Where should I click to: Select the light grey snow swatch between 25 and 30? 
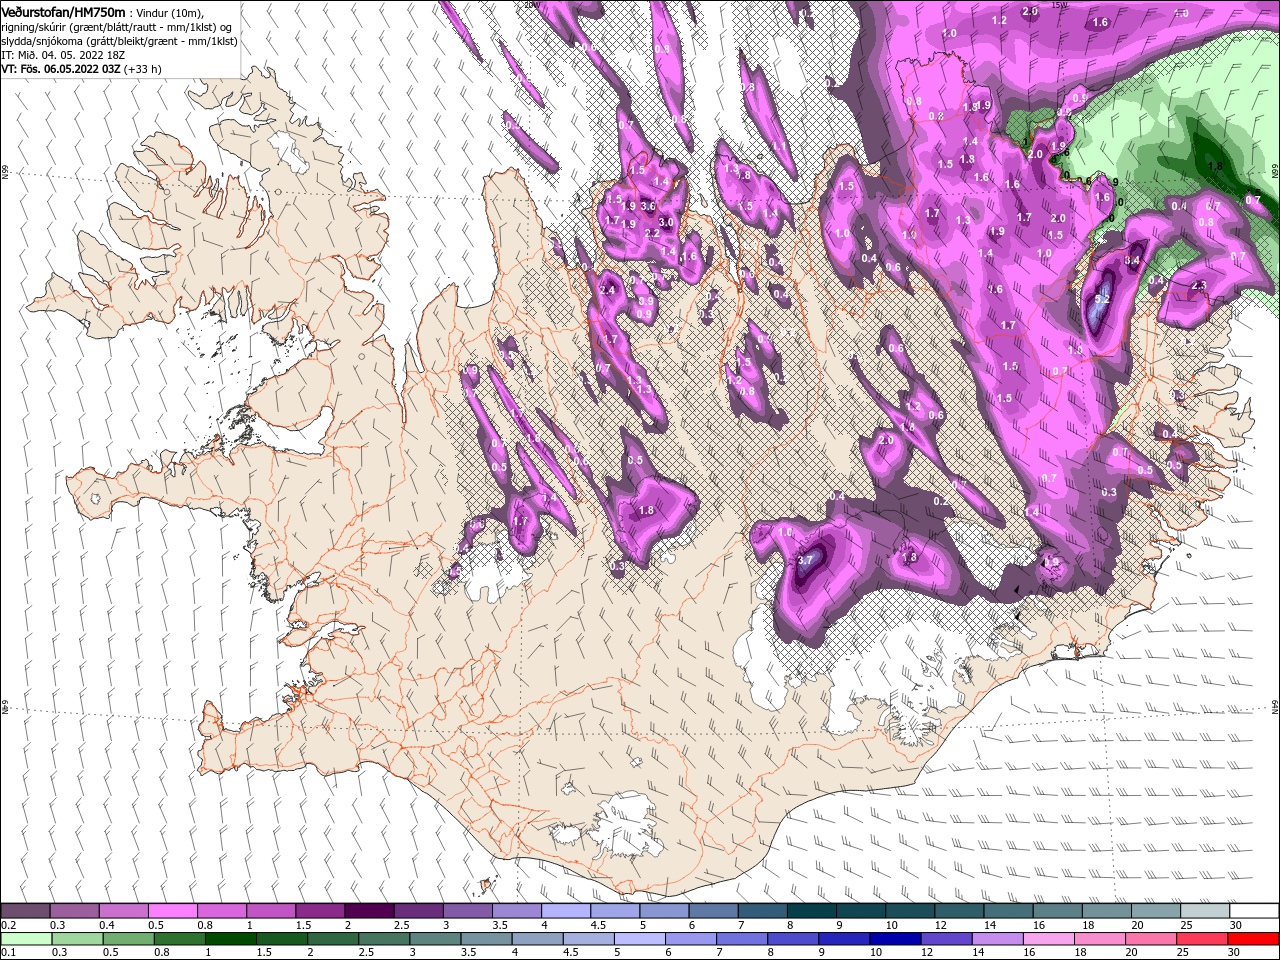point(1204,911)
